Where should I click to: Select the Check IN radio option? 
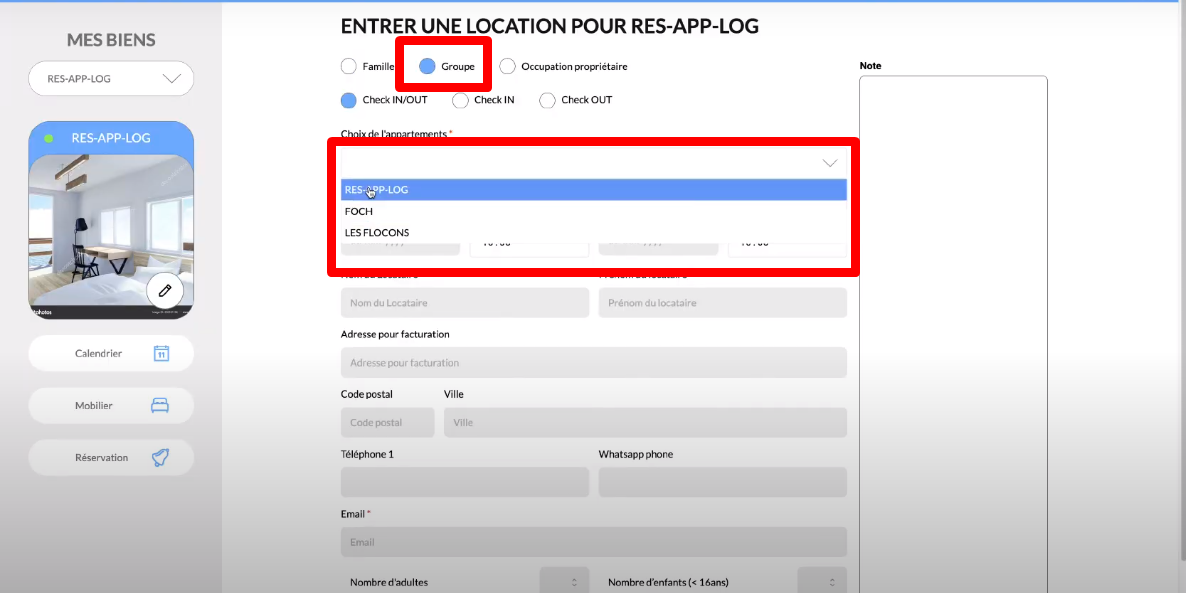(460, 100)
